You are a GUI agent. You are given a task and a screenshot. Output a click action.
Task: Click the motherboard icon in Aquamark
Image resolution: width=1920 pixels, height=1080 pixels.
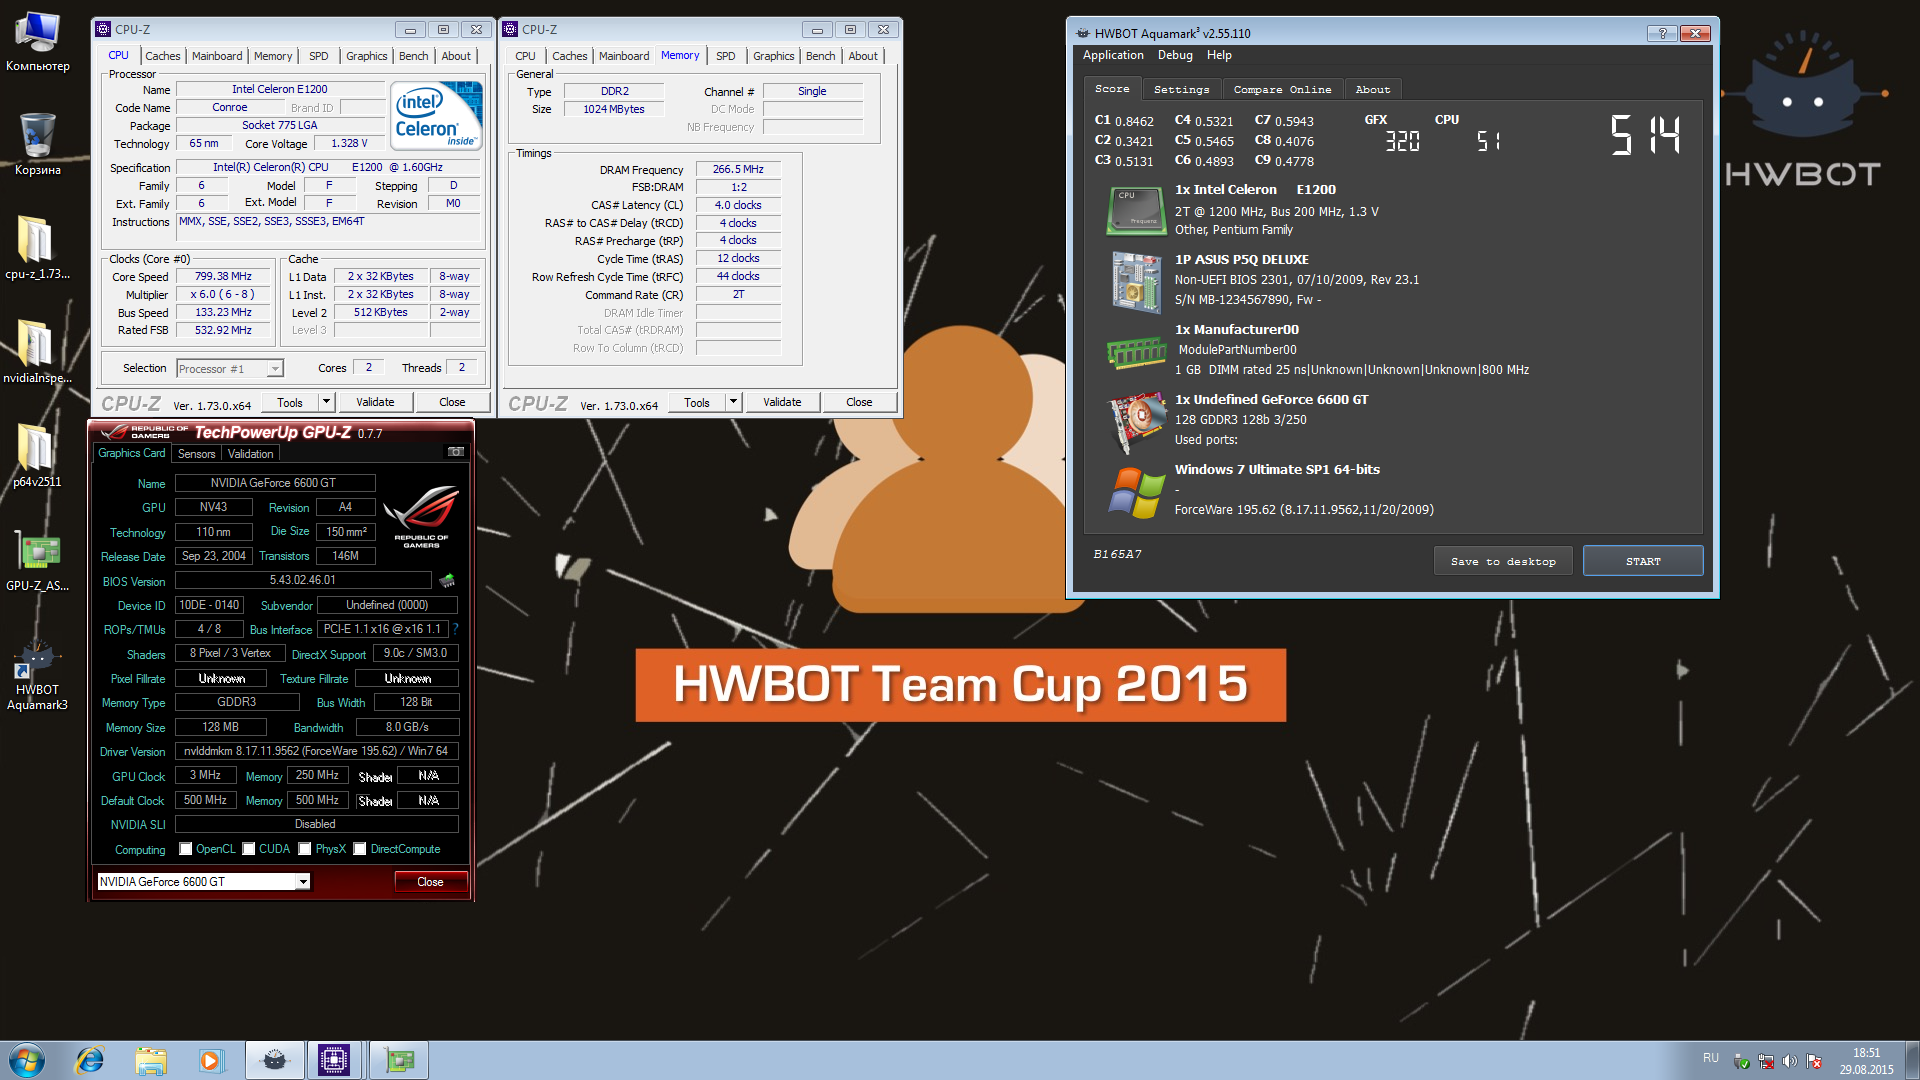[x=1136, y=281]
